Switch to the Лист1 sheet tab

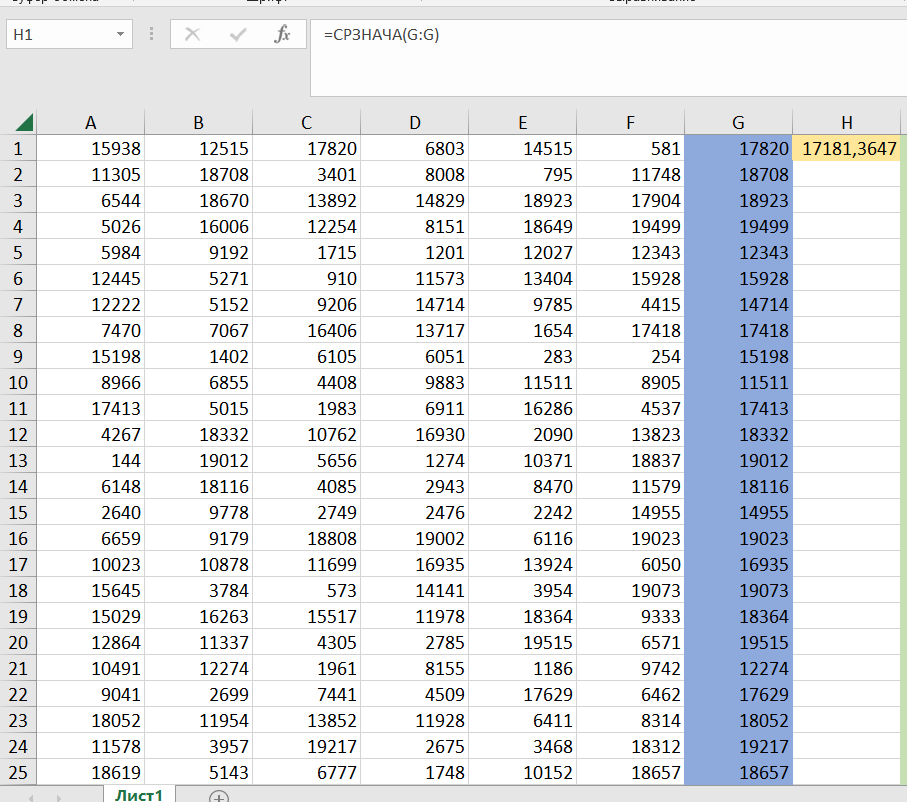pos(139,795)
